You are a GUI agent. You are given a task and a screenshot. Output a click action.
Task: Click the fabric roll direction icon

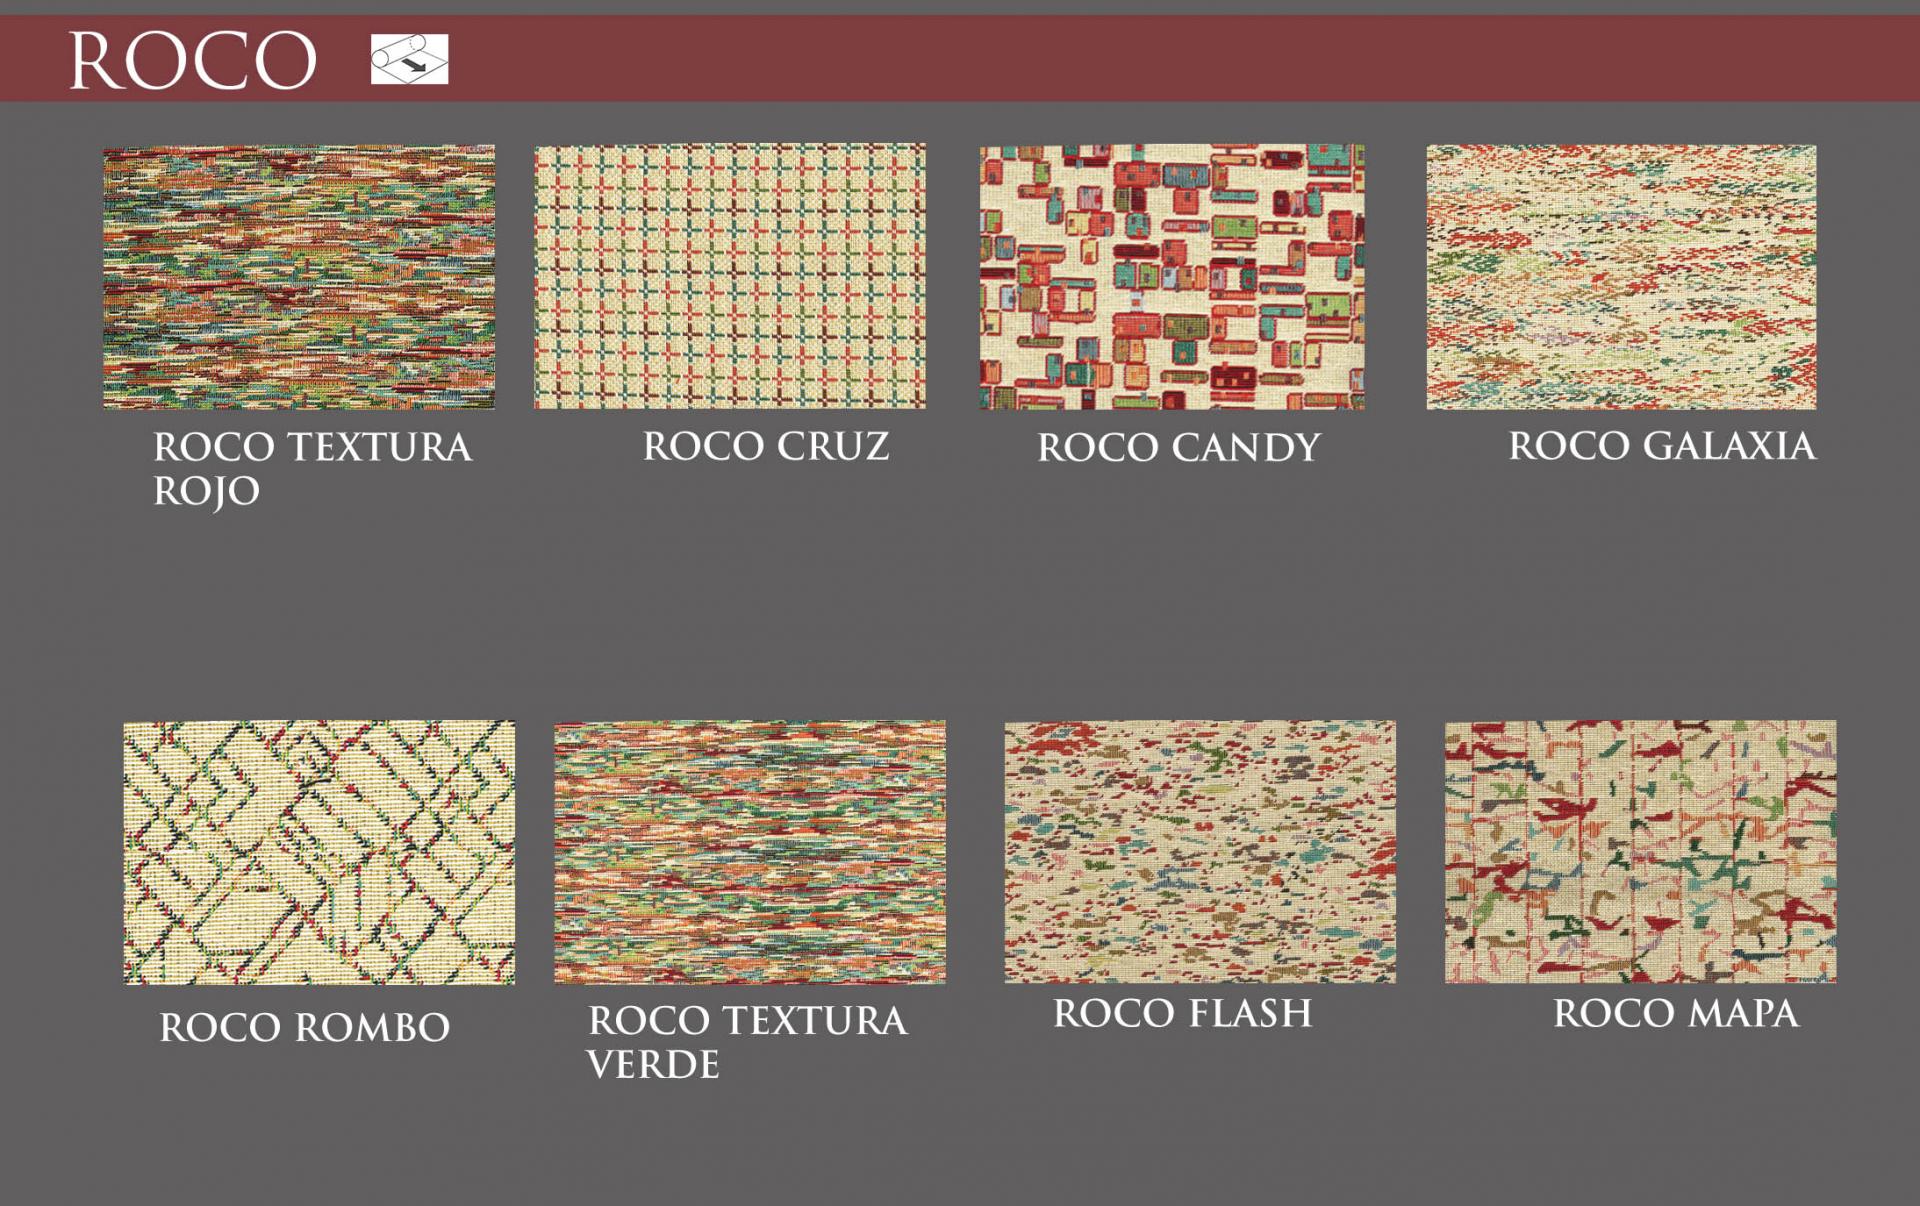pyautogui.click(x=409, y=59)
